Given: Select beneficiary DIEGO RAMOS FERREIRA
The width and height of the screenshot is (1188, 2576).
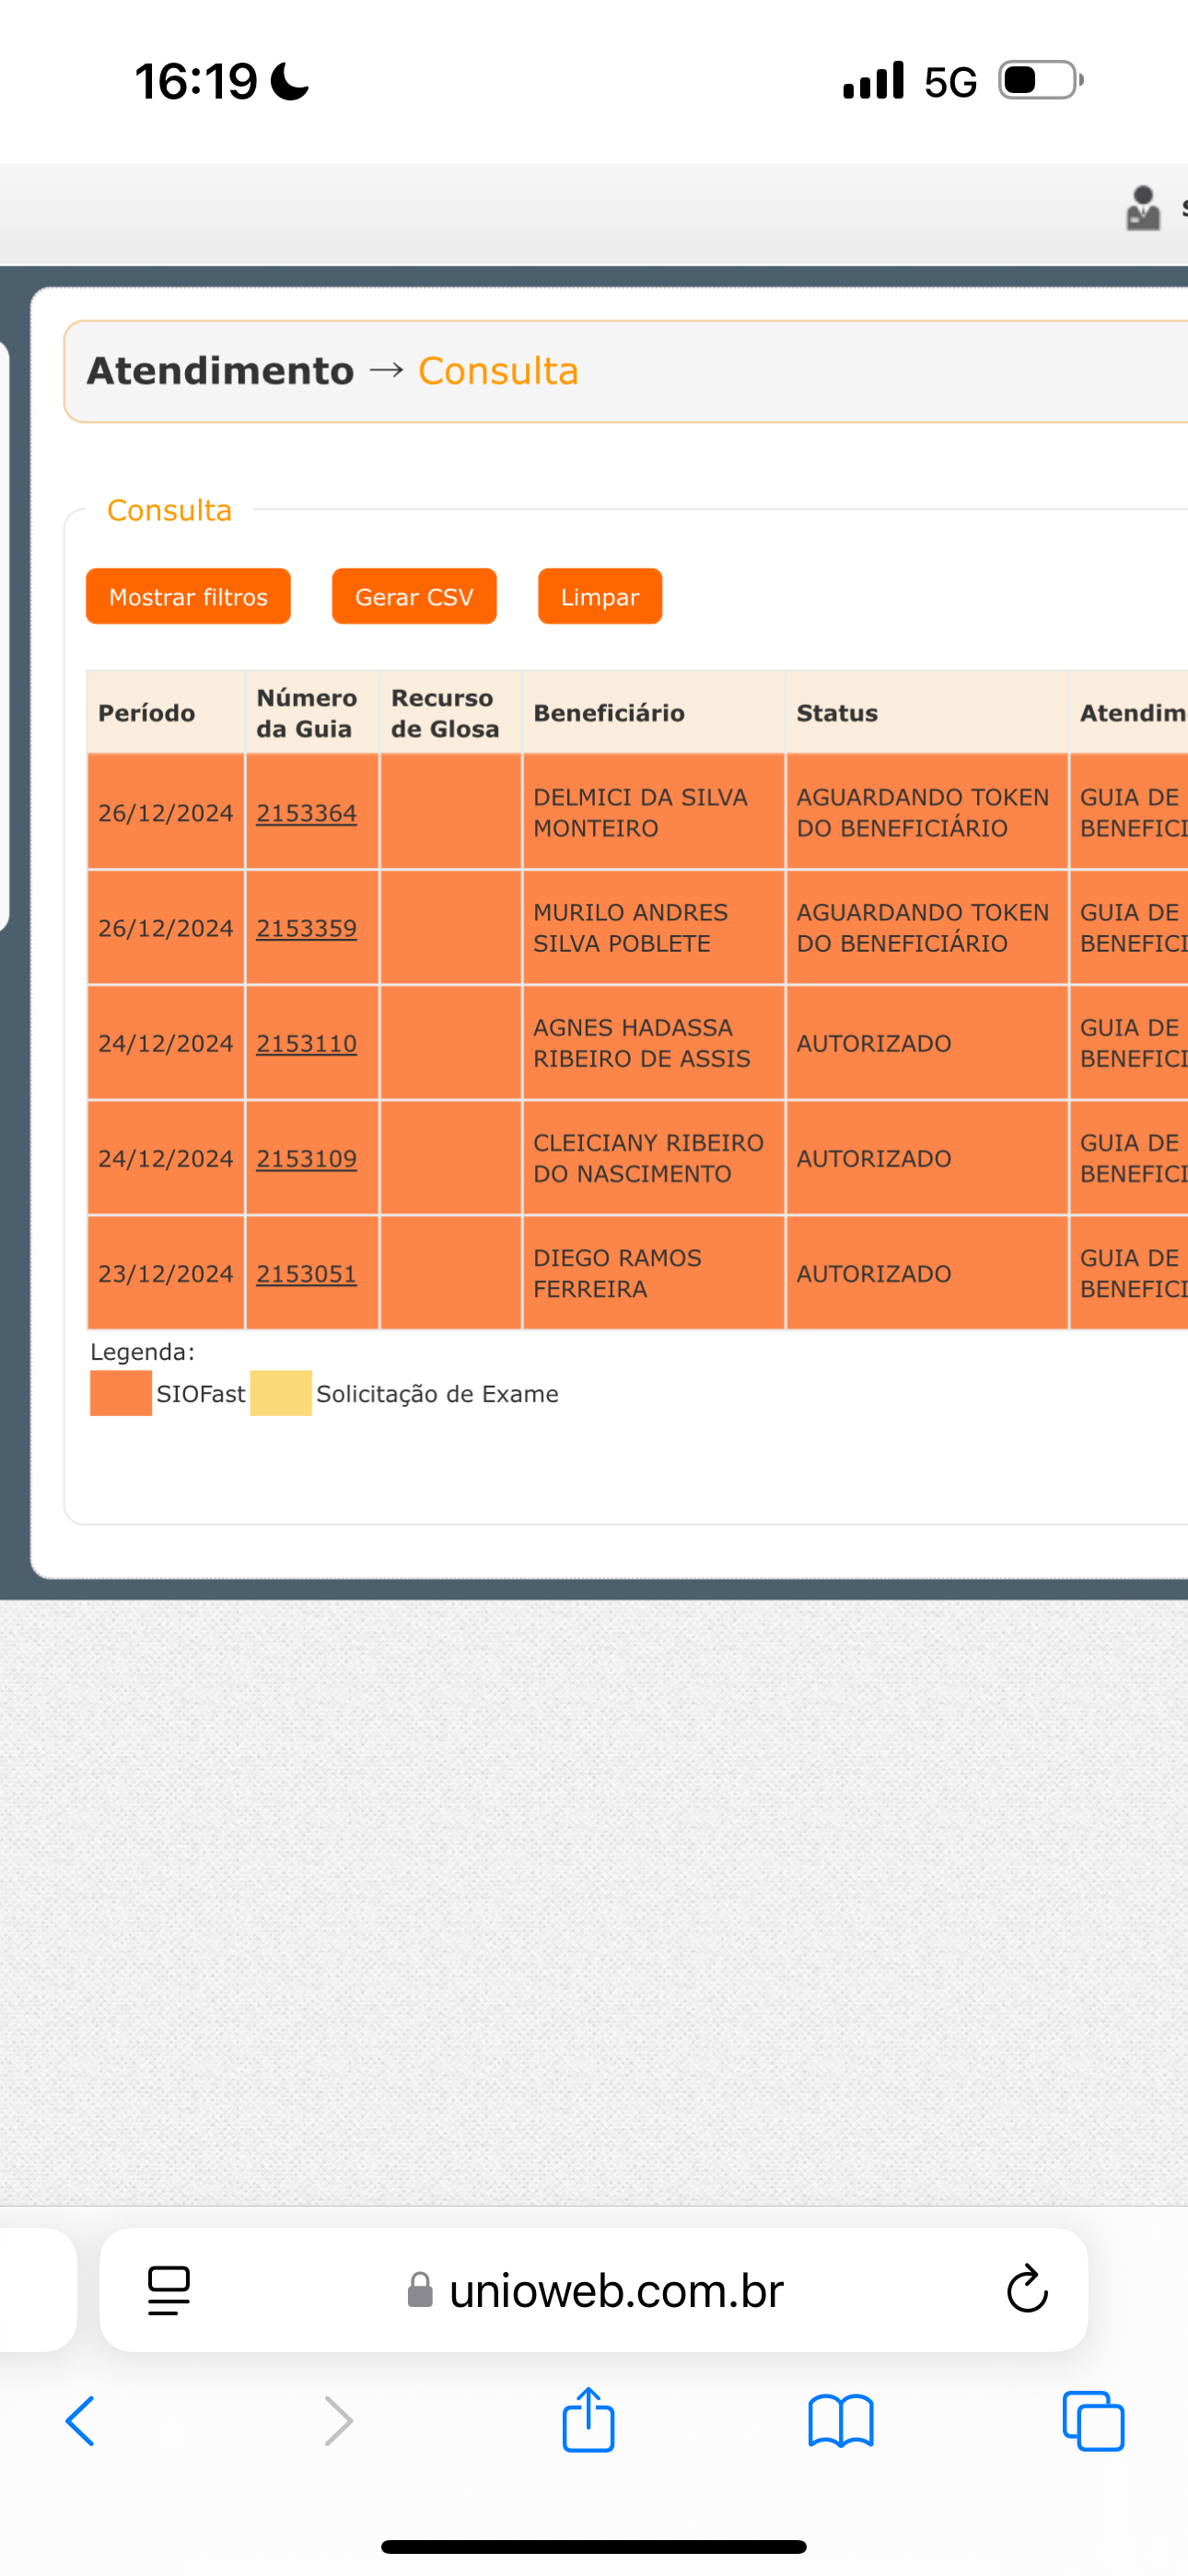Looking at the screenshot, I should [x=617, y=1274].
